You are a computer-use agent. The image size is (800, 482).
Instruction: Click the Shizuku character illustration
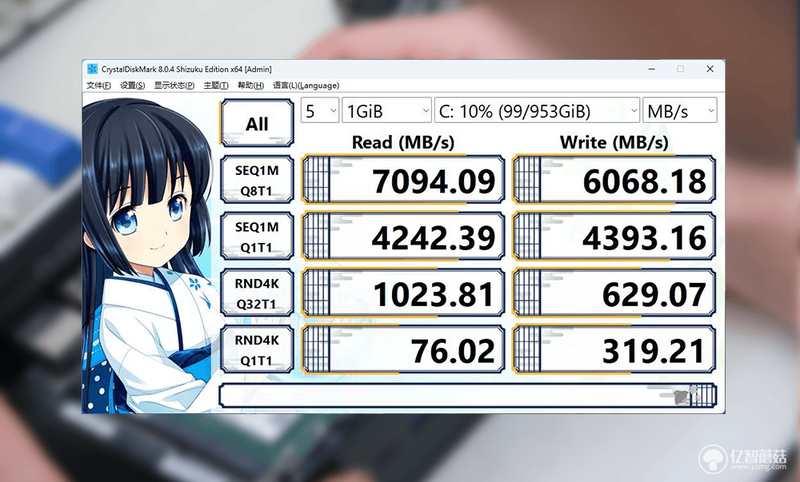point(151,253)
